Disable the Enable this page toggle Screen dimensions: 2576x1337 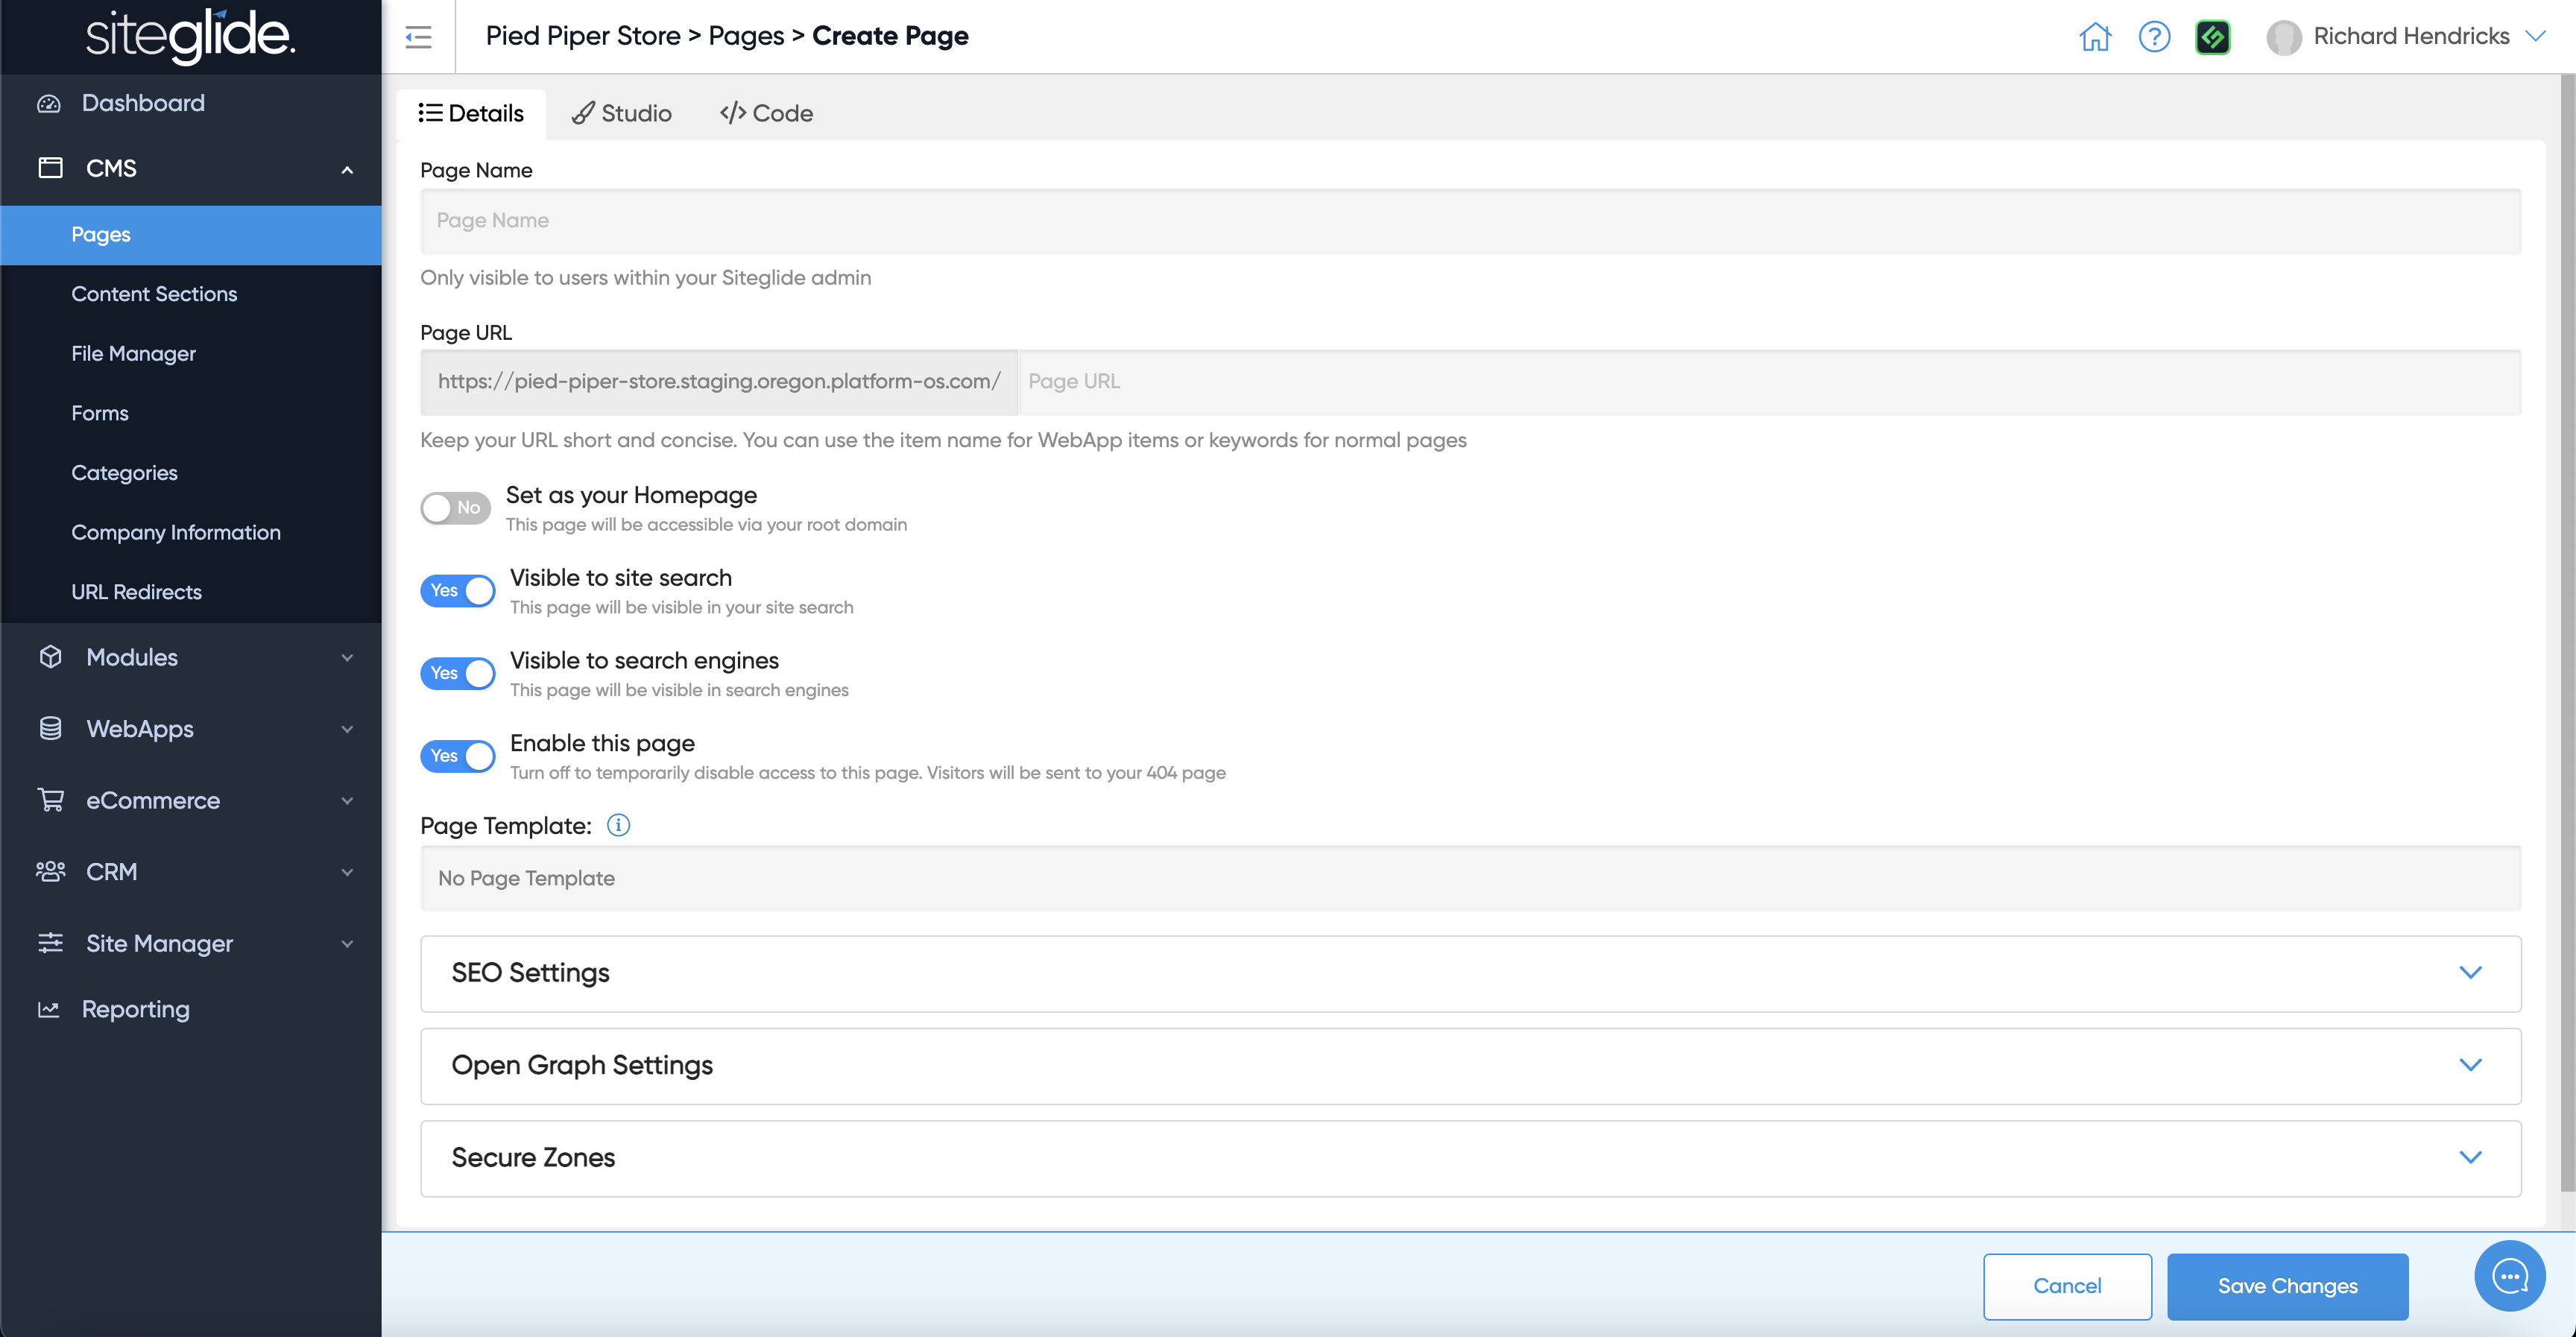tap(458, 756)
